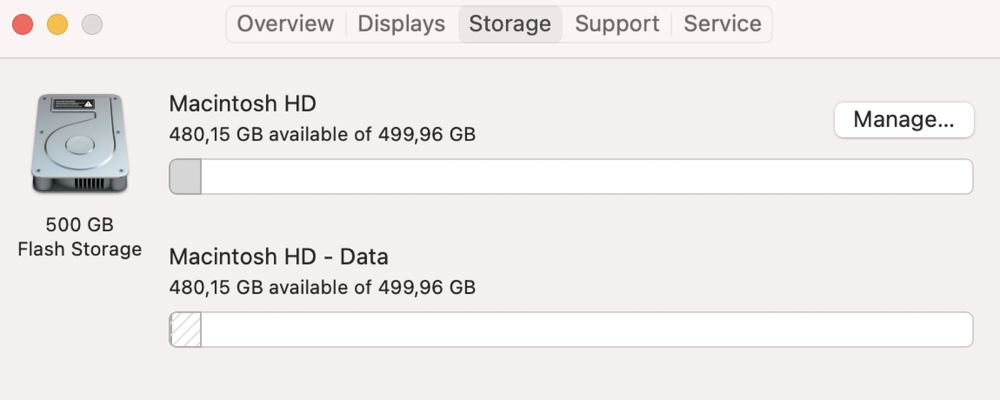Screen dimensions: 1000x400
Task: Close the About This Mac window
Action: [x=22, y=24]
